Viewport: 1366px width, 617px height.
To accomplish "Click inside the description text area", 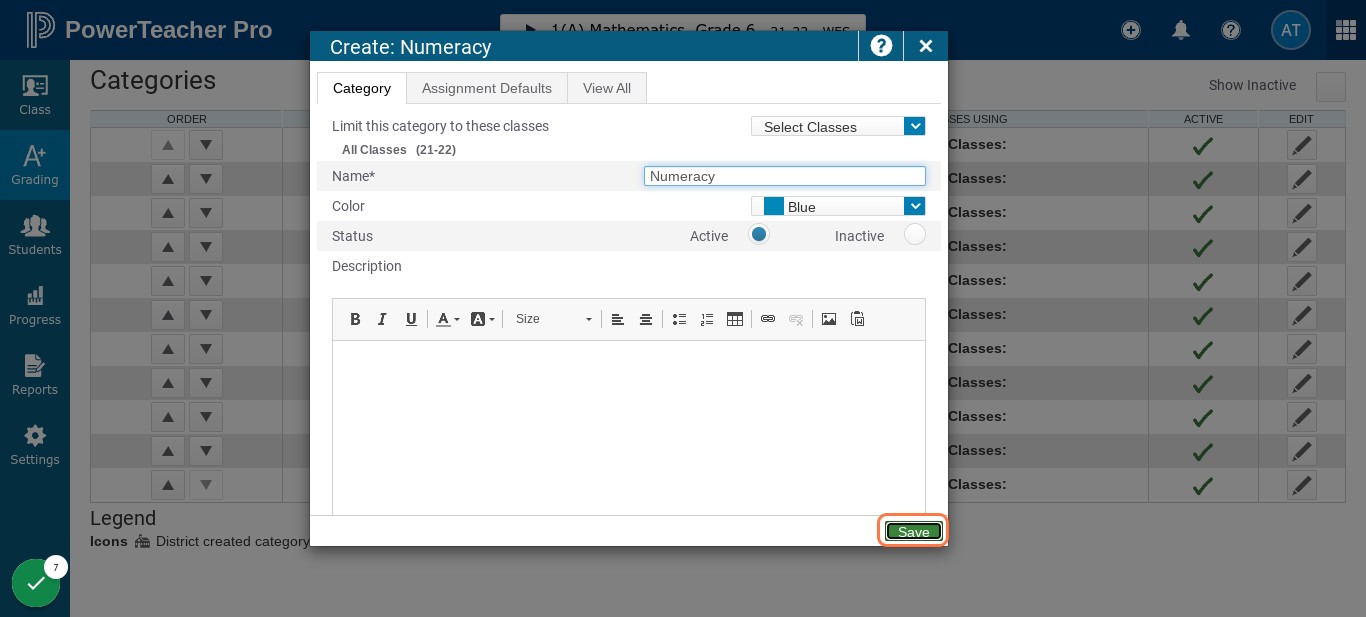I will pos(629,427).
